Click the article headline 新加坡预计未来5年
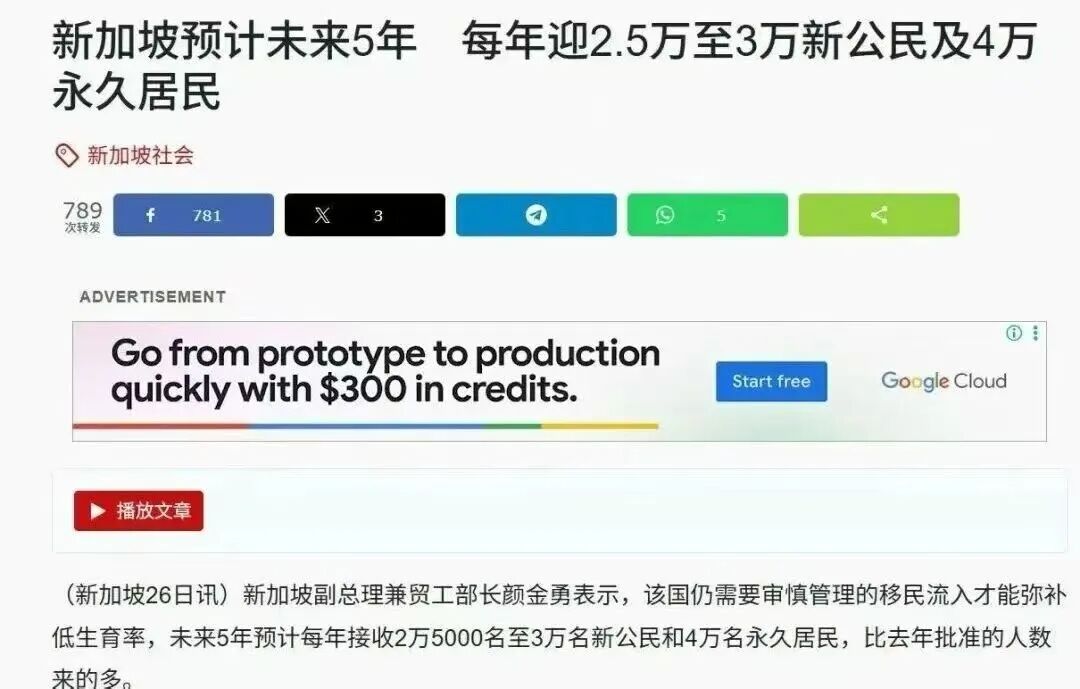1080x689 pixels. [x=234, y=40]
